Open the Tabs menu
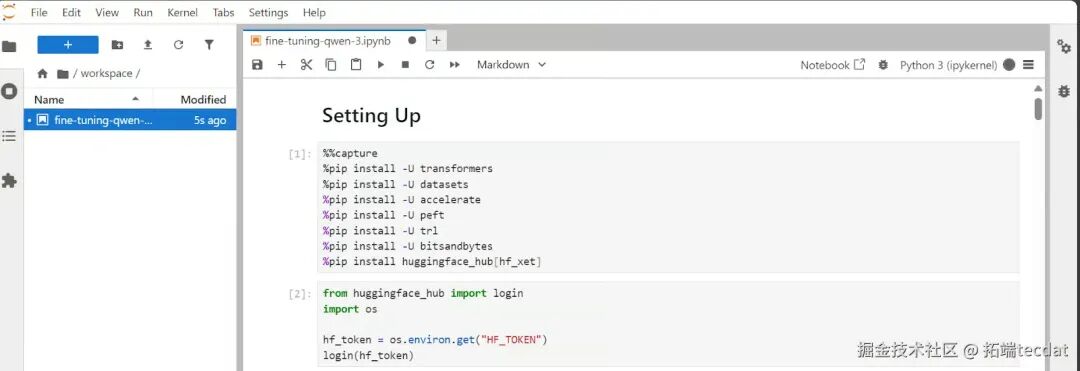1080x371 pixels. pyautogui.click(x=223, y=12)
